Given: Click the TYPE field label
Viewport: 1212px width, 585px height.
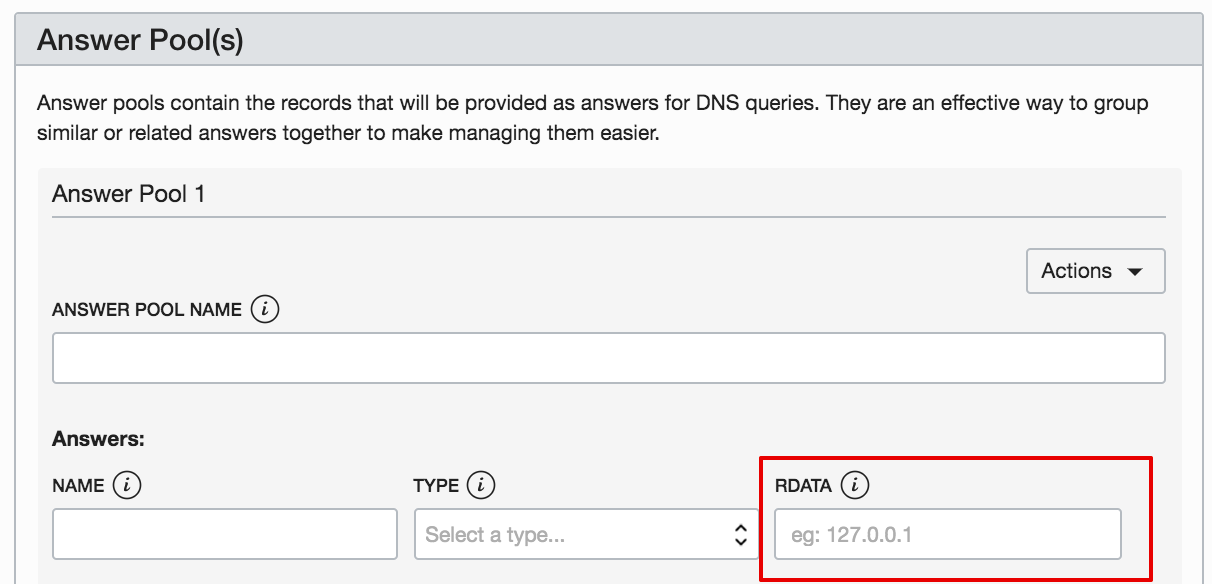Looking at the screenshot, I should click(436, 486).
